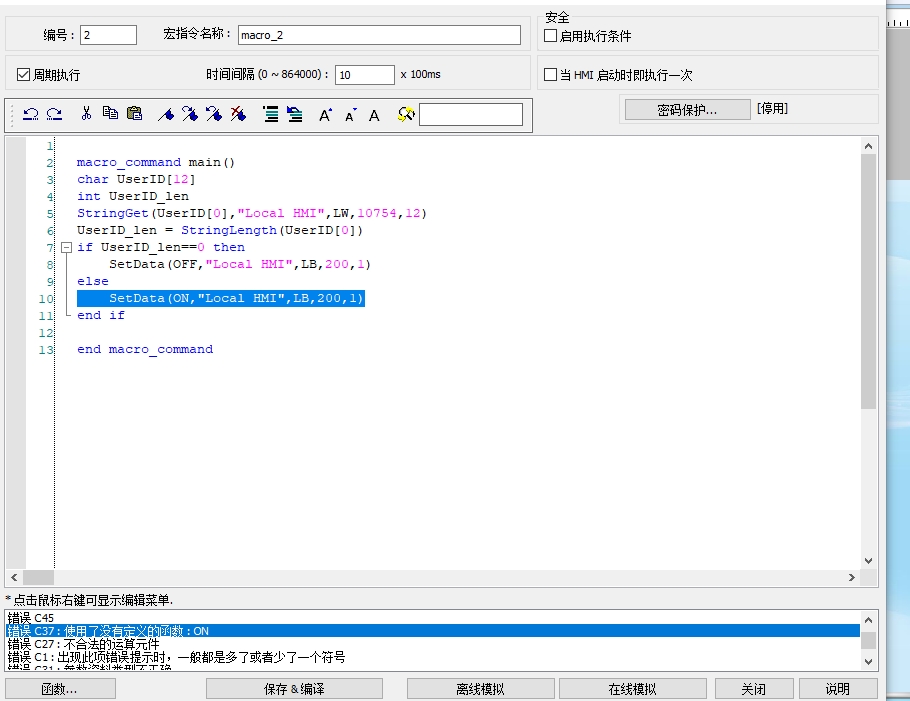Image resolution: width=910 pixels, height=701 pixels.
Task: Click the Paste clipboard icon
Action: [134, 115]
